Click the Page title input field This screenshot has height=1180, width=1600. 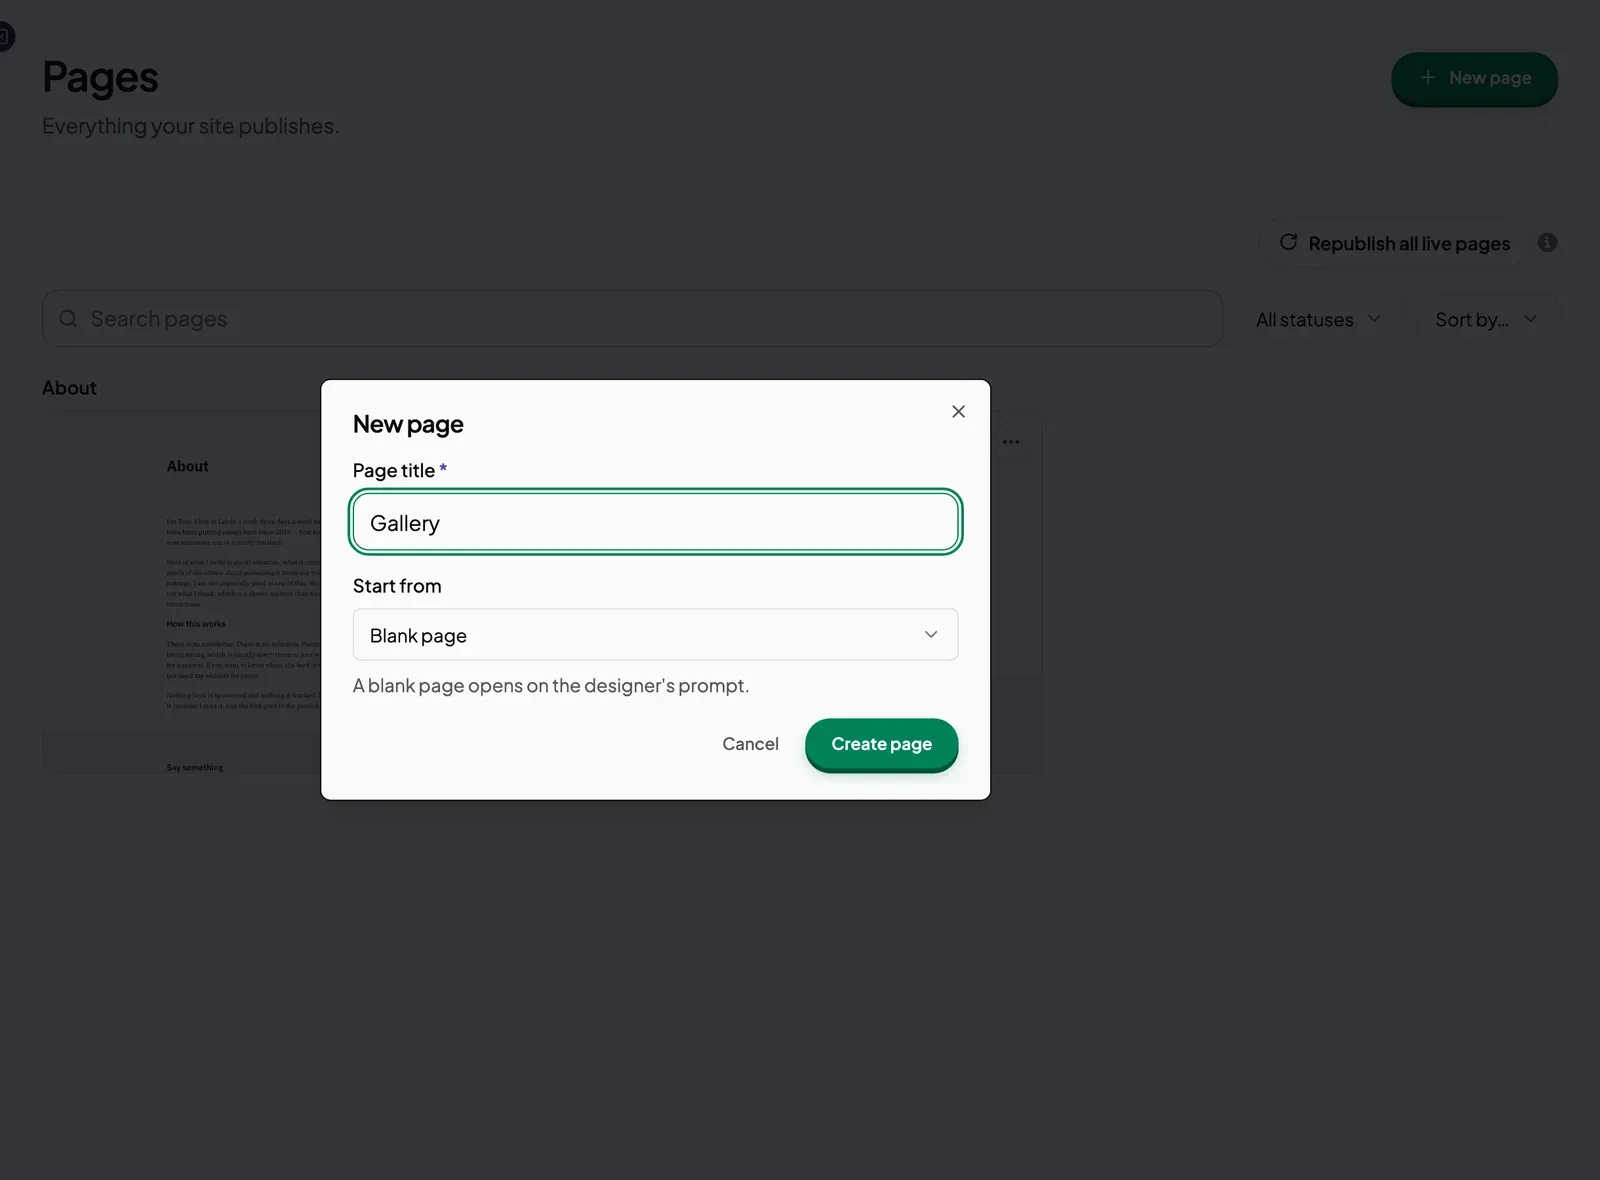click(655, 522)
